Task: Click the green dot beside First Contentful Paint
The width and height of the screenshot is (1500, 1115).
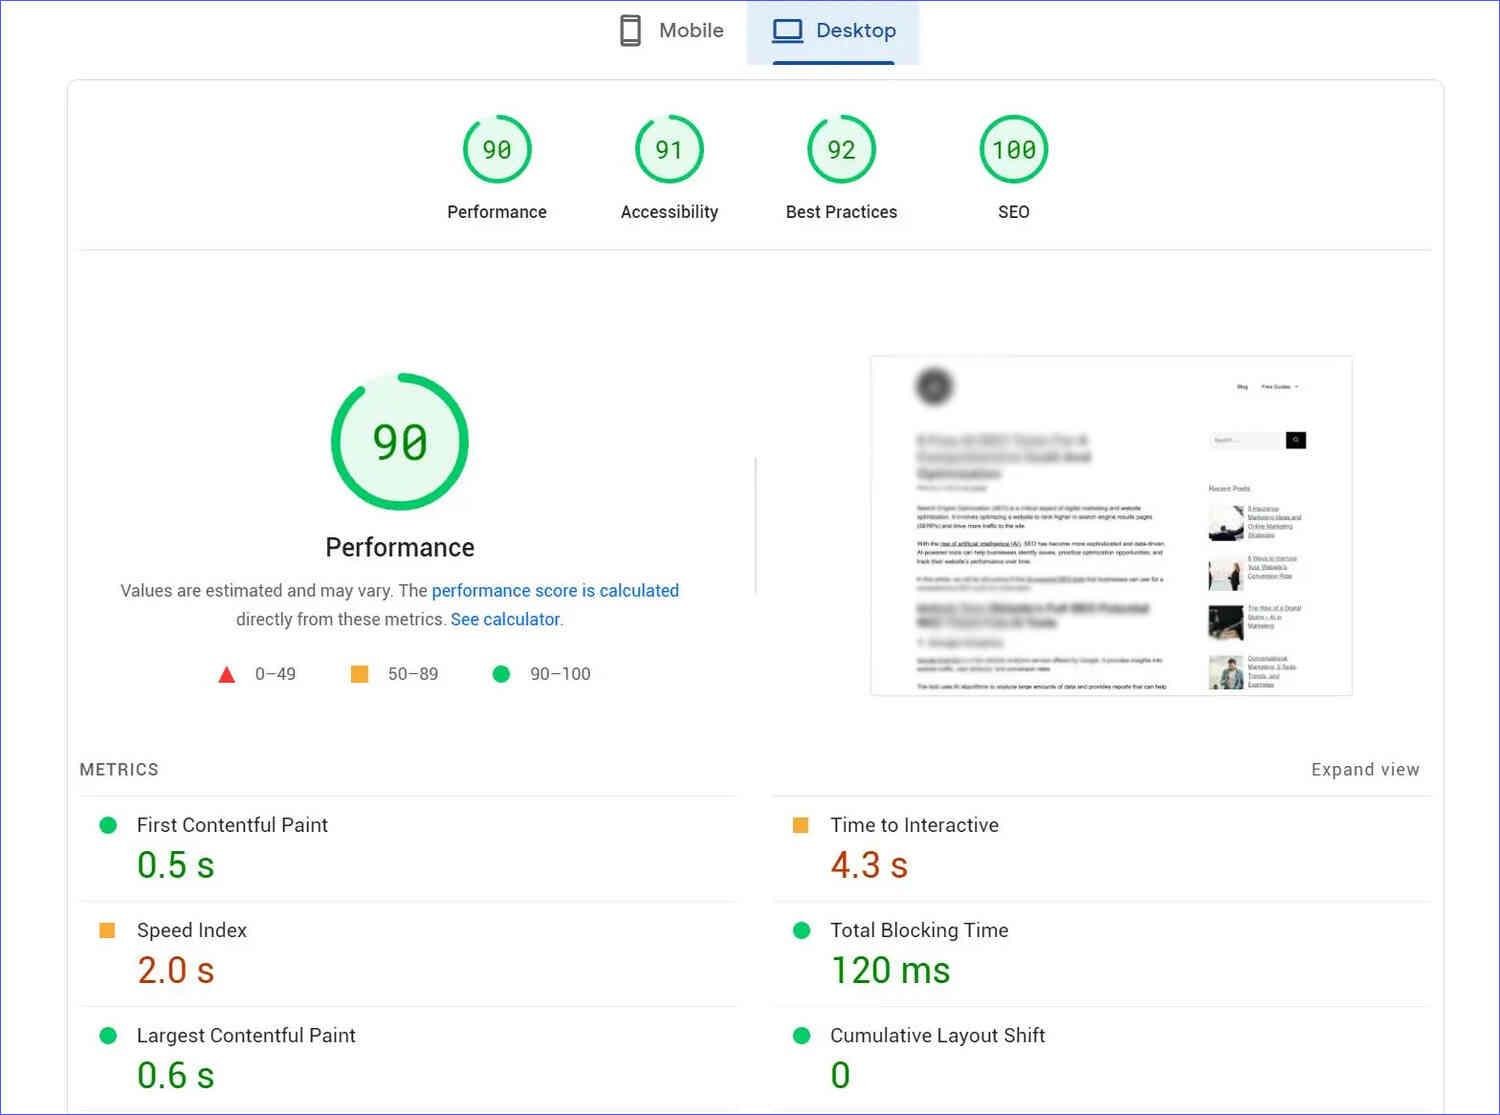Action: point(107,824)
